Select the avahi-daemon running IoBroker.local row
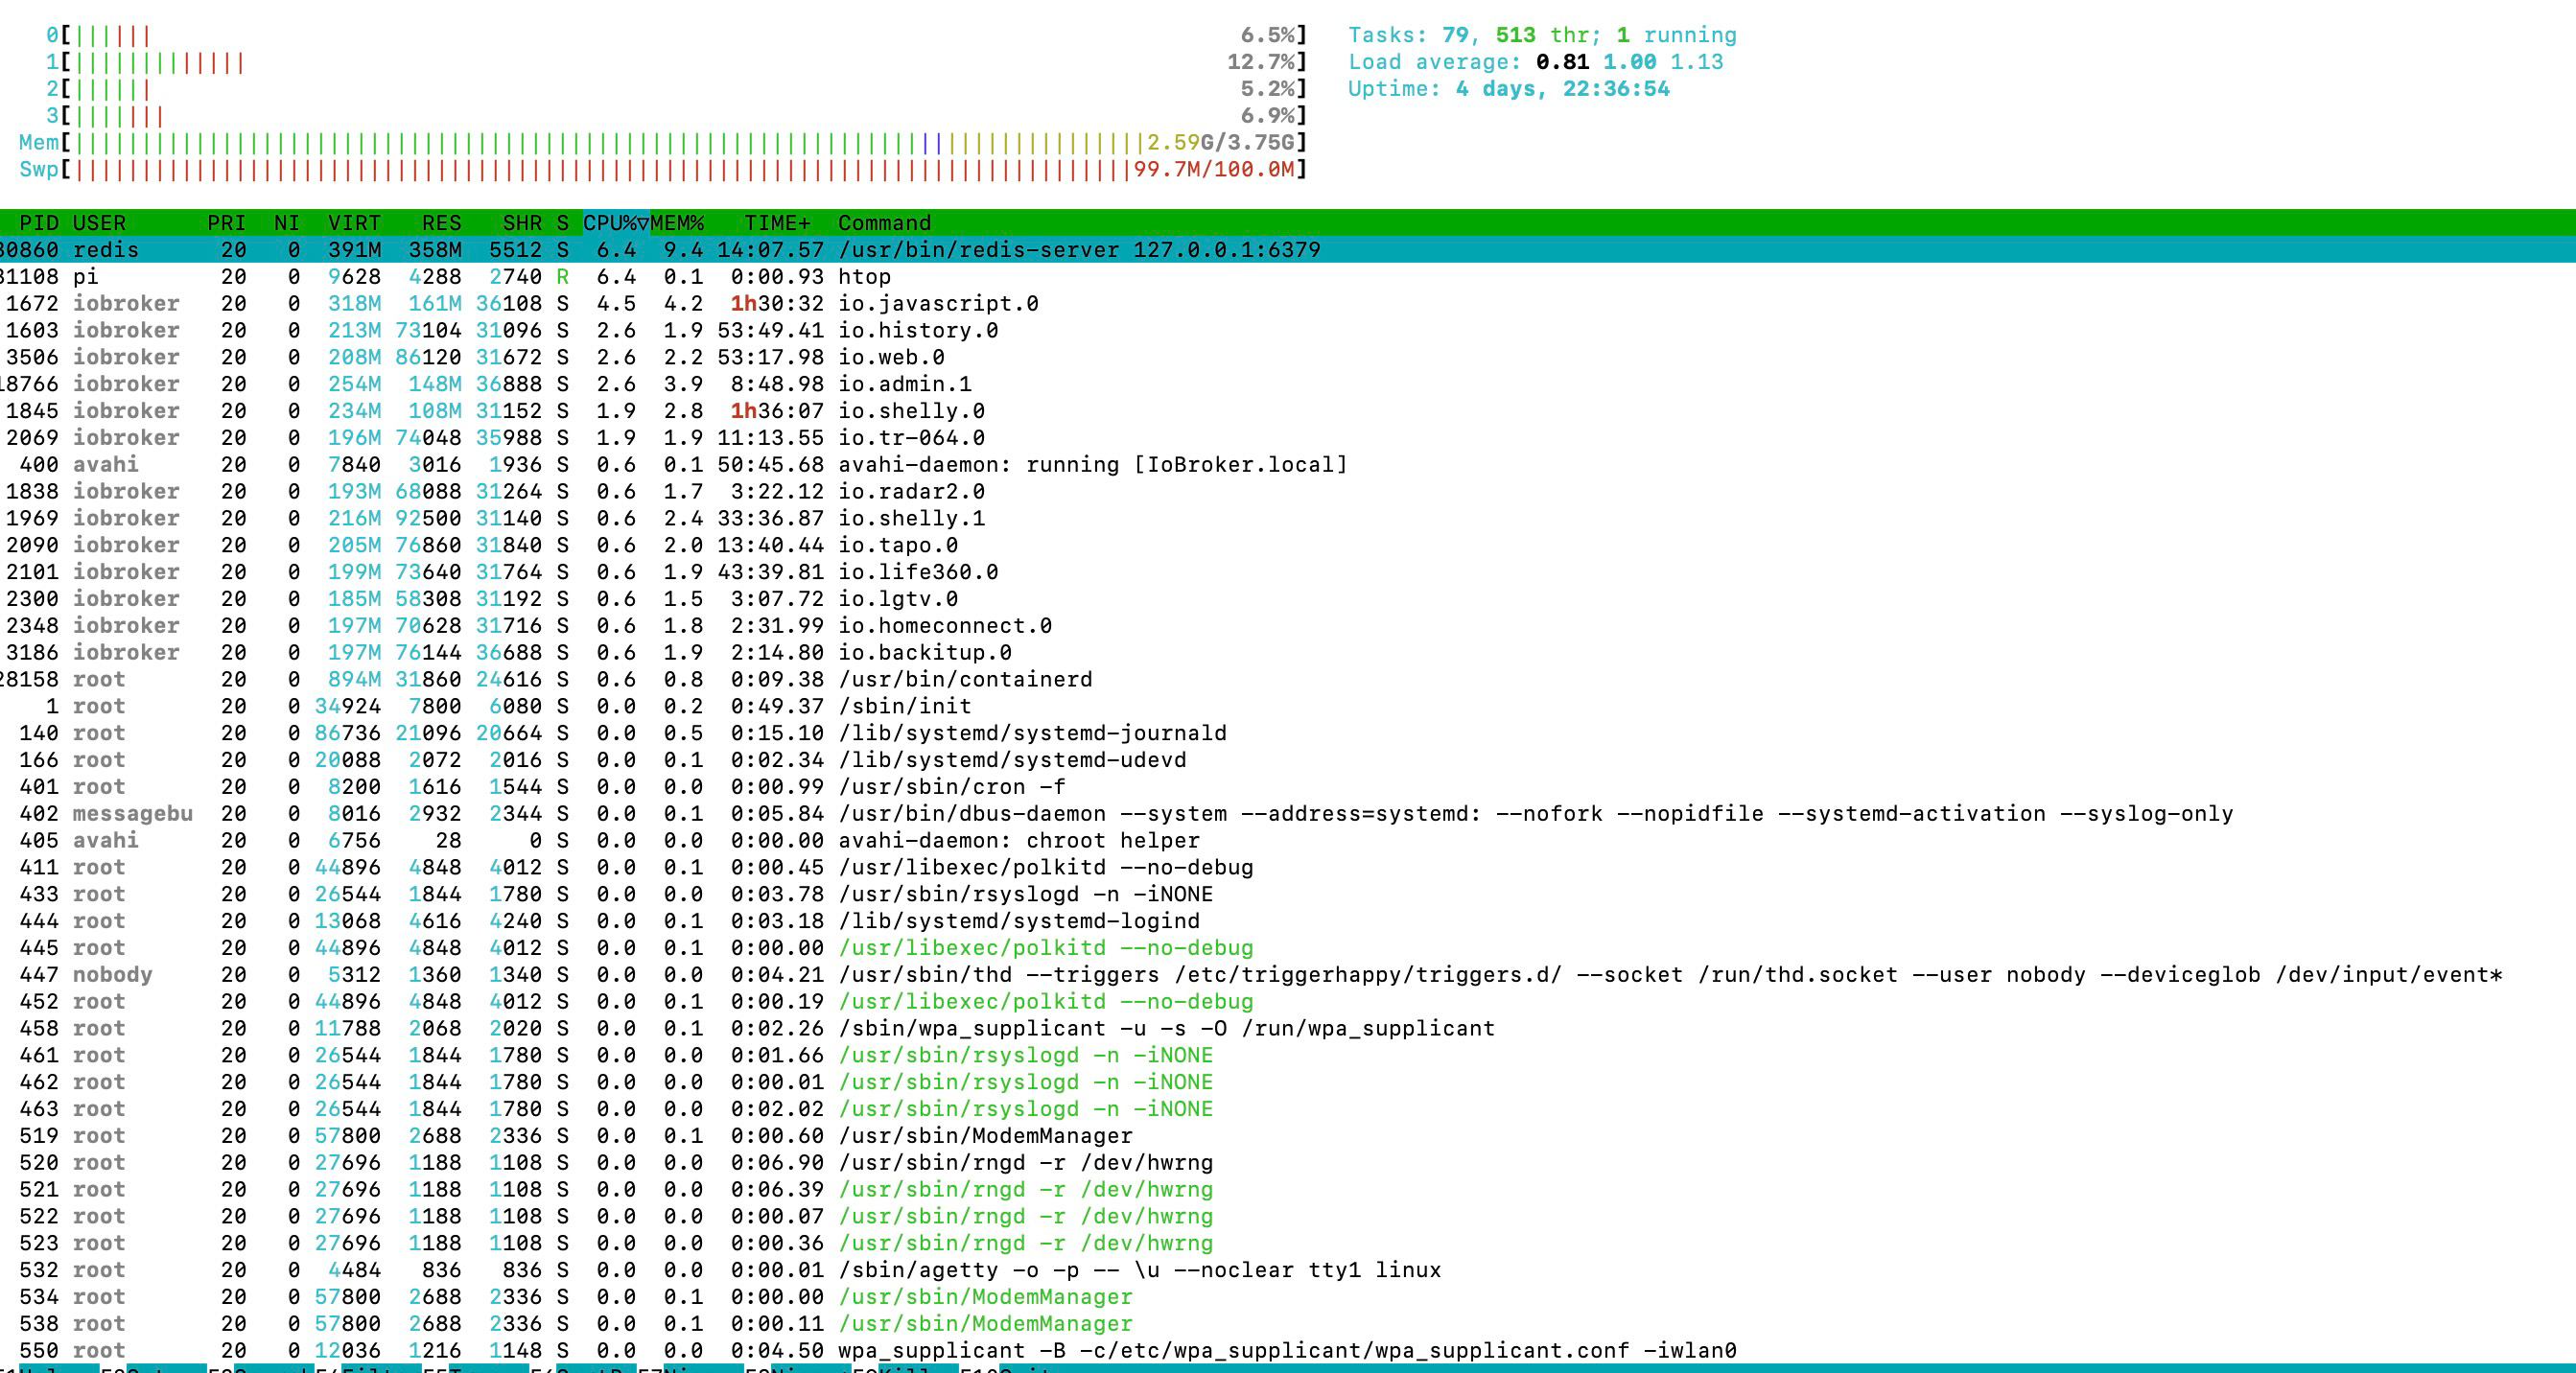This screenshot has width=2576, height=1373. coord(1092,465)
